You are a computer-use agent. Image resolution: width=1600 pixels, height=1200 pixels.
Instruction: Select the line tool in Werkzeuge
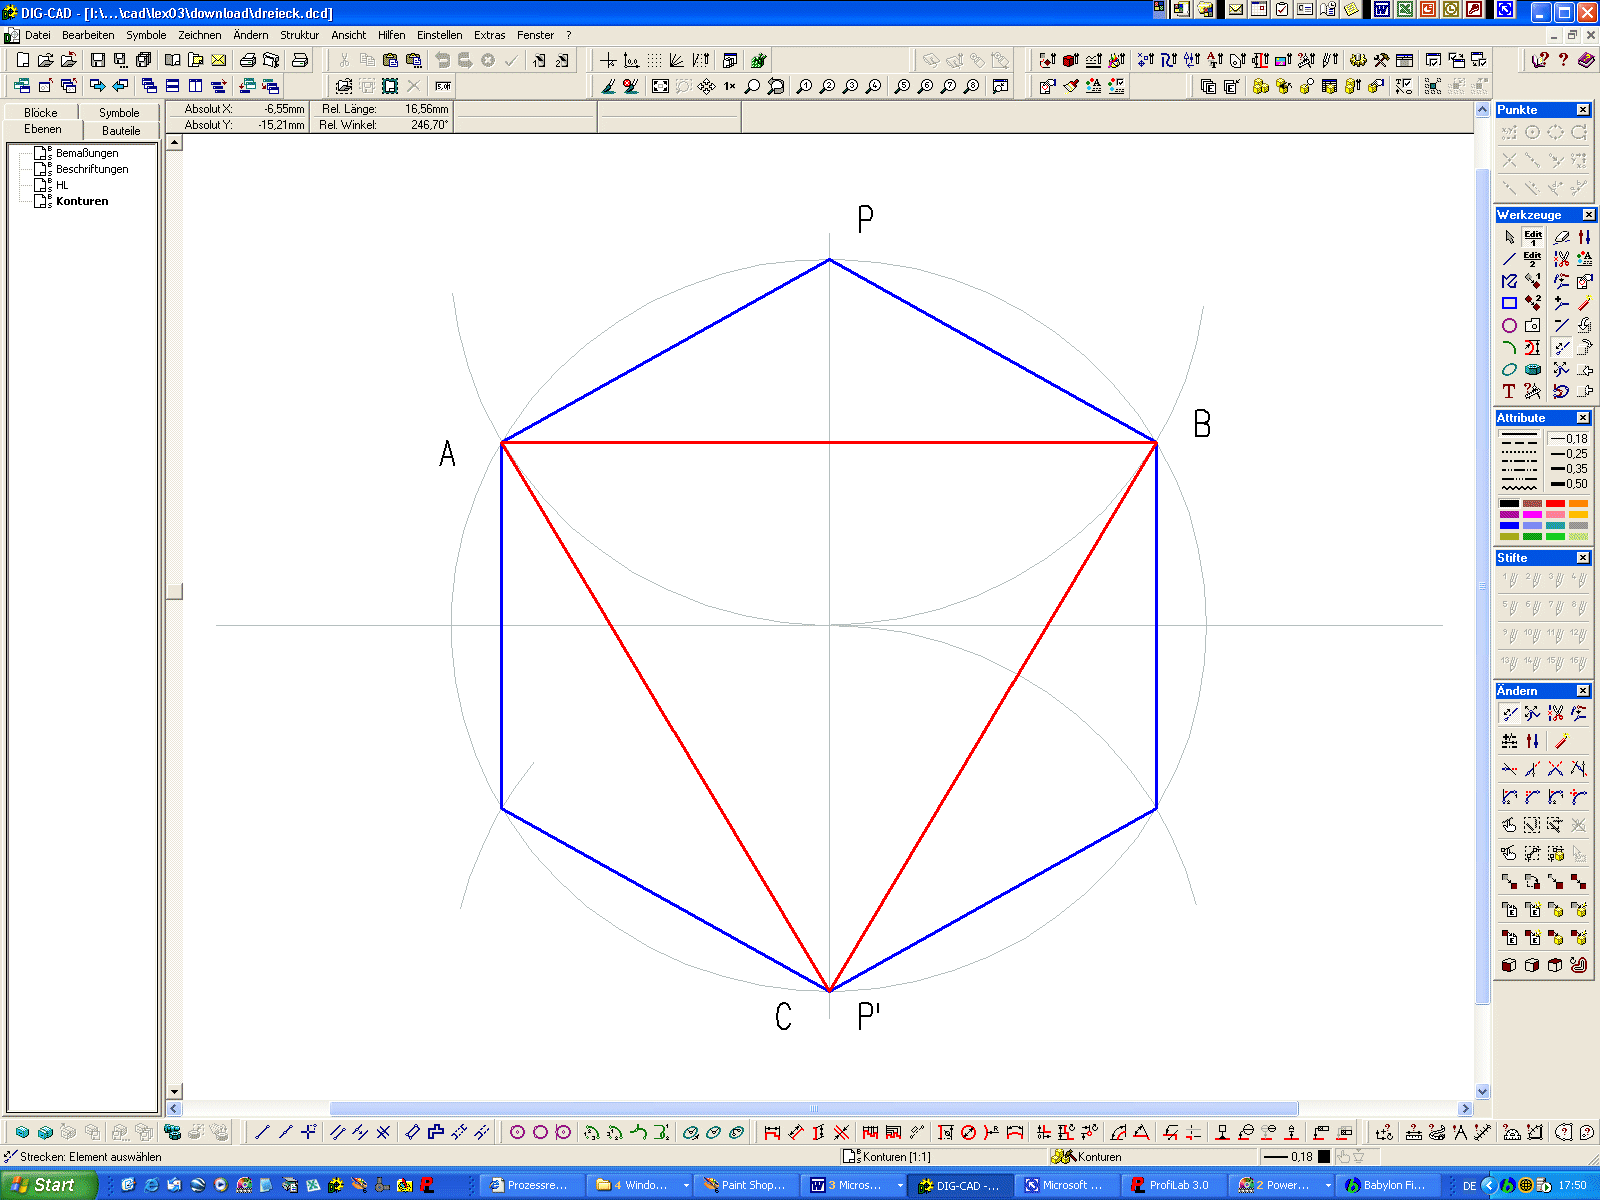(1509, 259)
